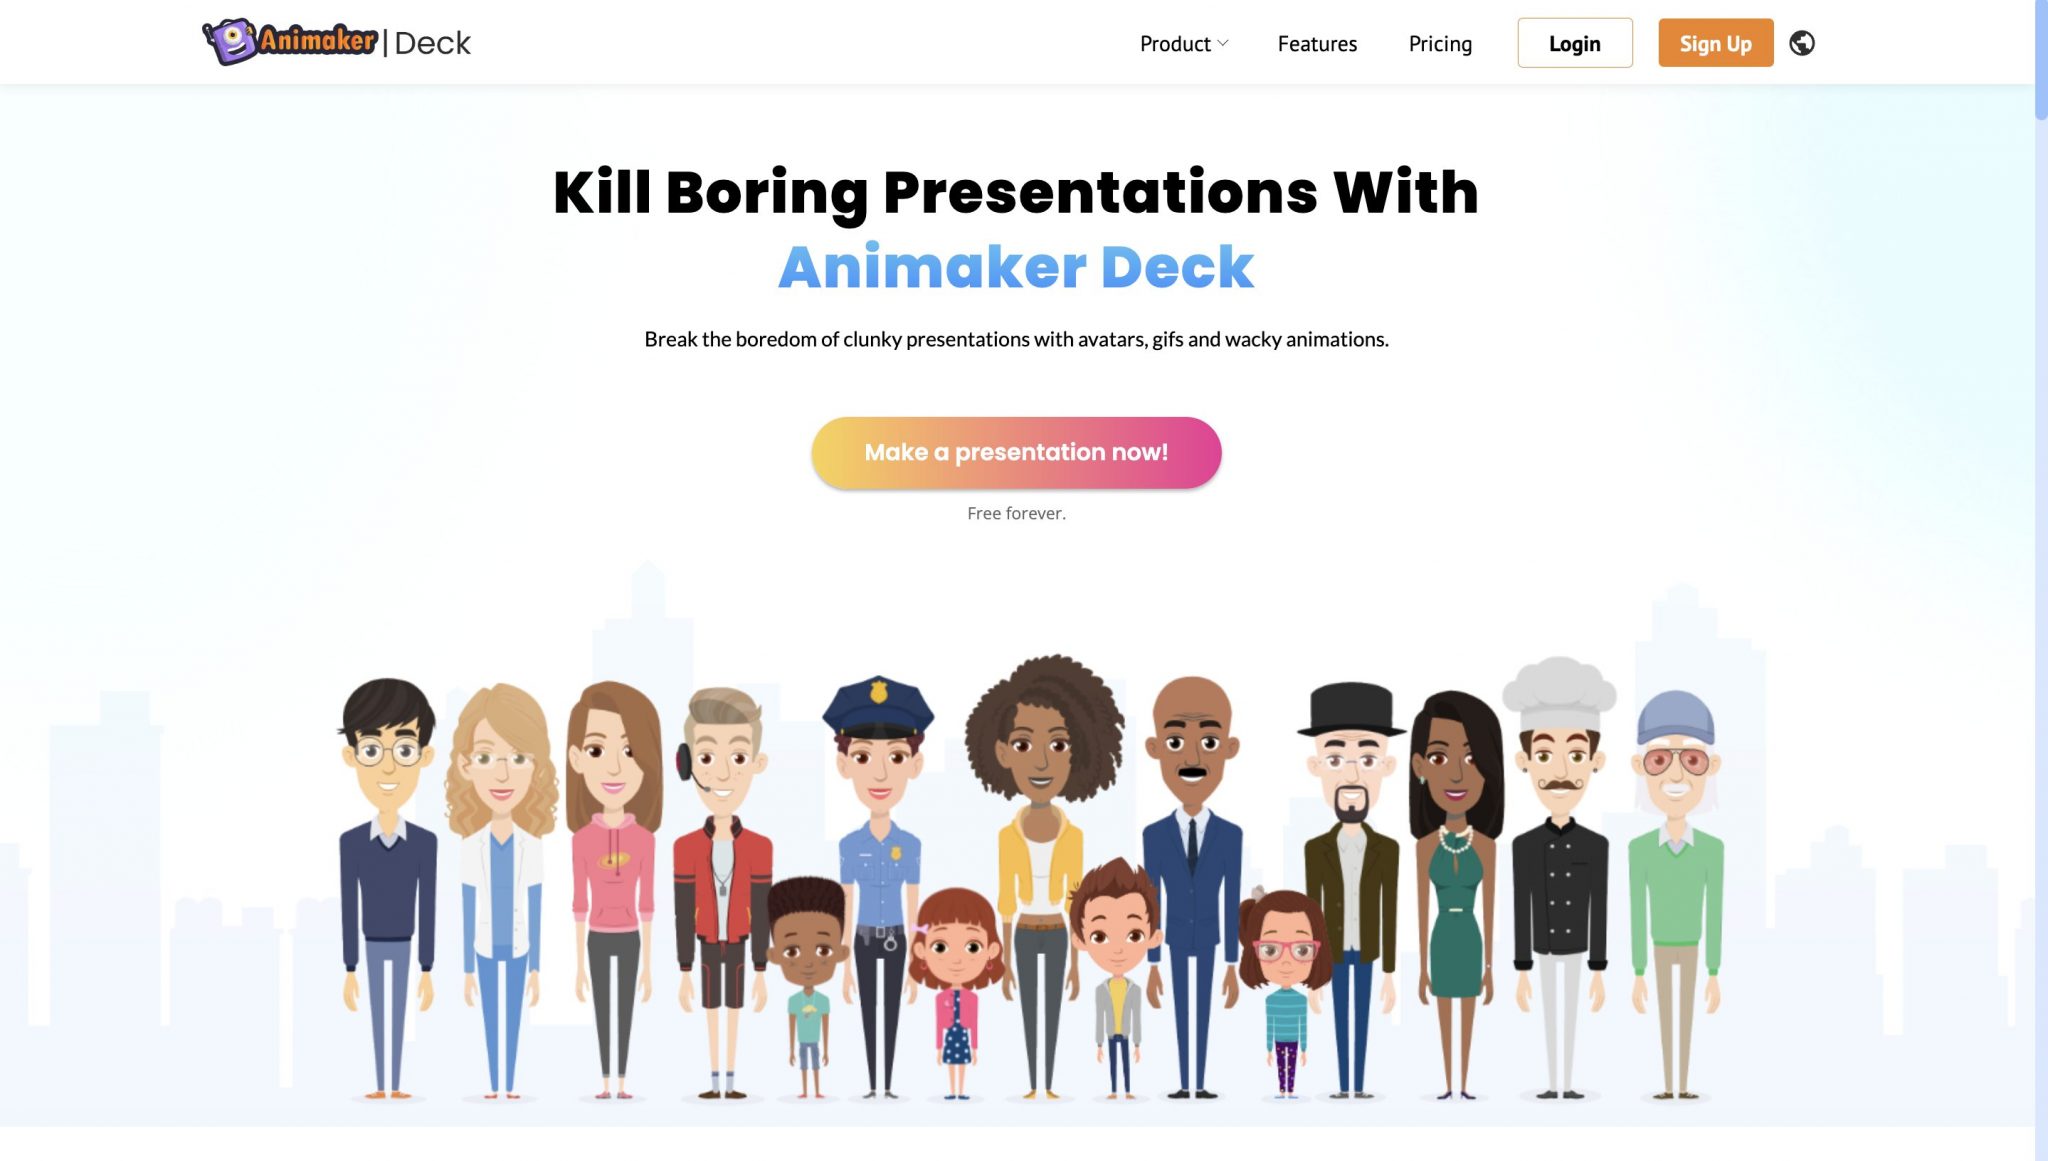Screen dimensions: 2048x1161
Task: Click the Sign Up button
Action: (1716, 42)
